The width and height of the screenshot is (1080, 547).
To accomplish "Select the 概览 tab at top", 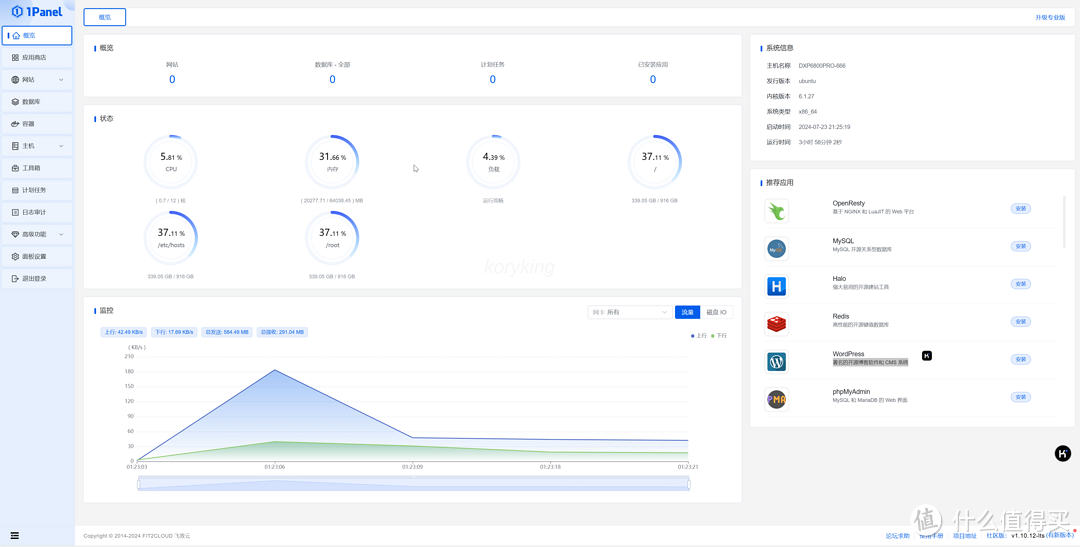I will [105, 17].
